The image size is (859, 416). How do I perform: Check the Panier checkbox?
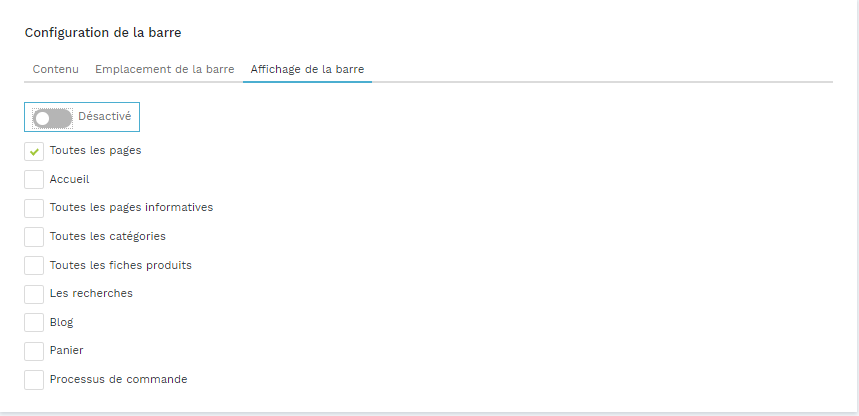coord(34,351)
